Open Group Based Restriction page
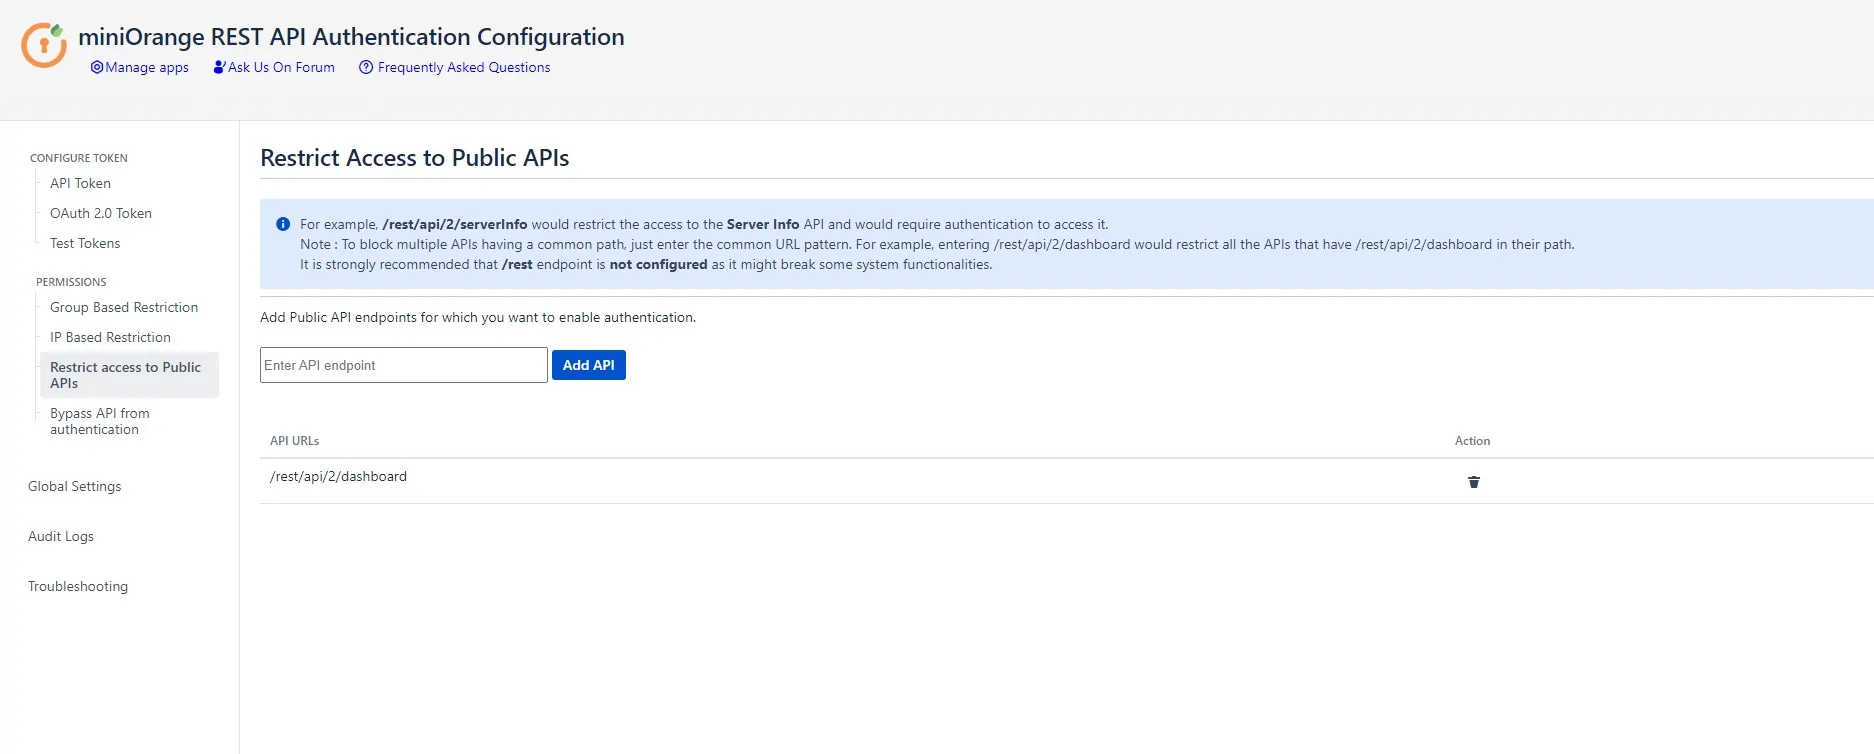The width and height of the screenshot is (1874, 754). click(x=124, y=307)
